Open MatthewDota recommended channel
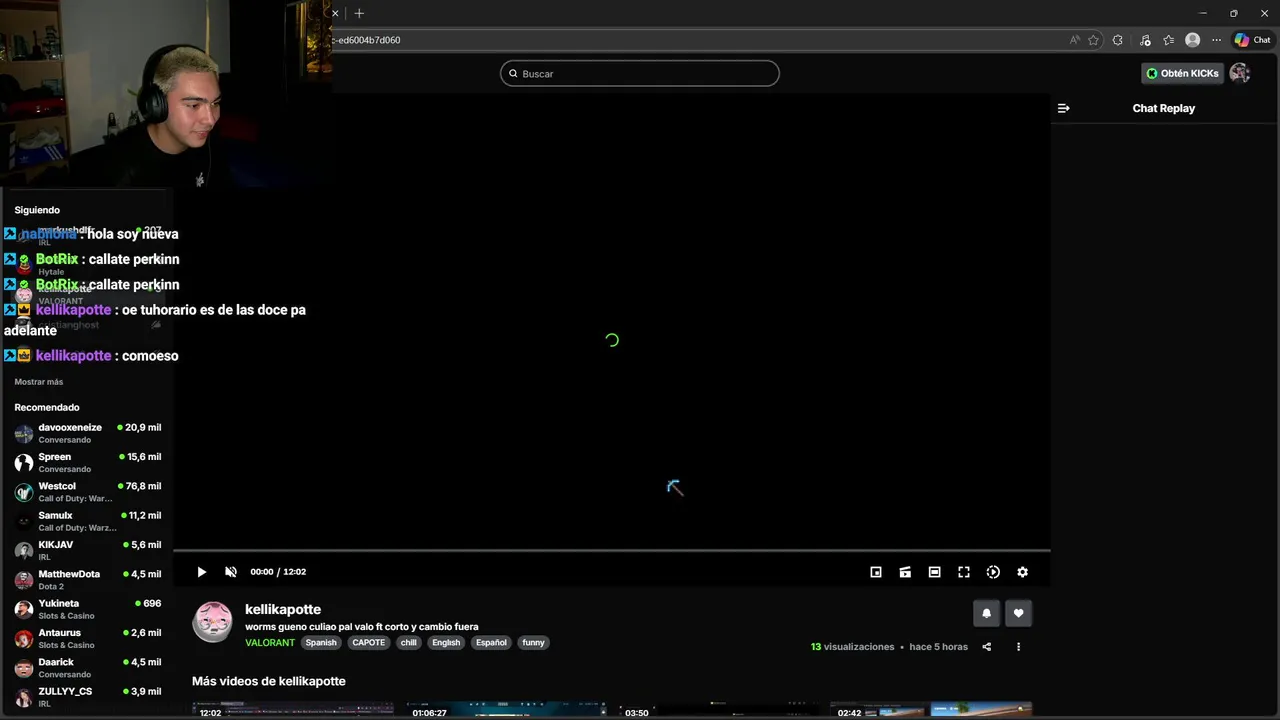This screenshot has width=1280, height=720. pyautogui.click(x=88, y=580)
